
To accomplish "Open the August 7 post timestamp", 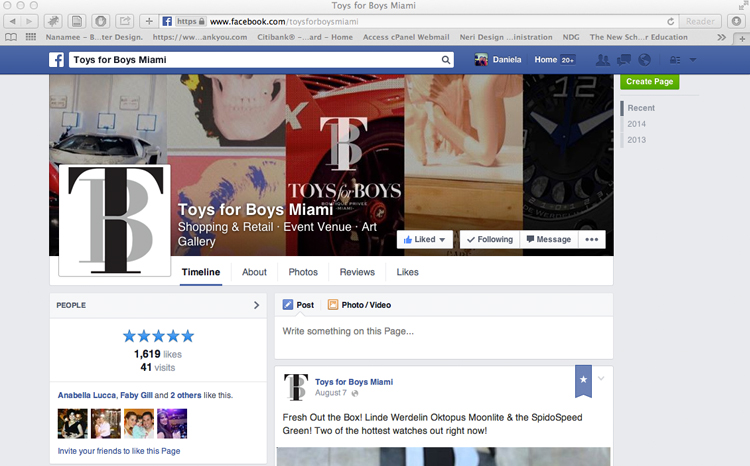I will tap(331, 393).
